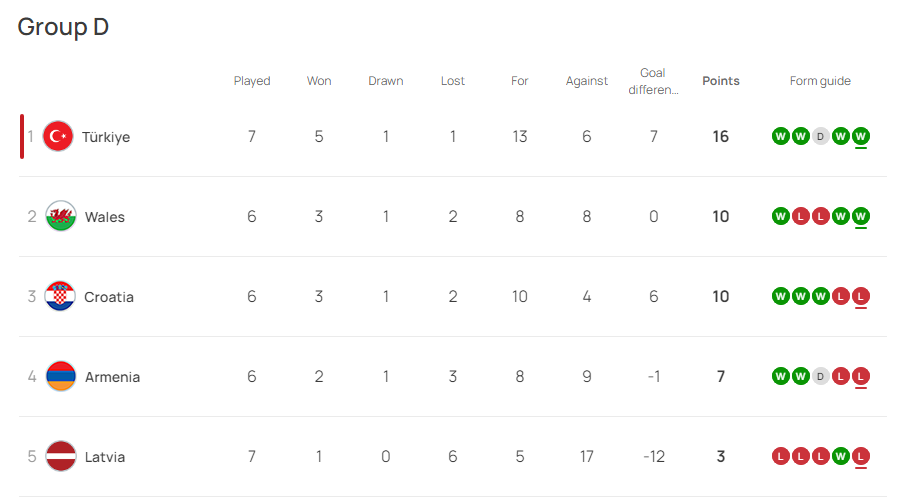This screenshot has width=908, height=504.
Task: Click the Group D heading
Action: pyautogui.click(x=63, y=27)
